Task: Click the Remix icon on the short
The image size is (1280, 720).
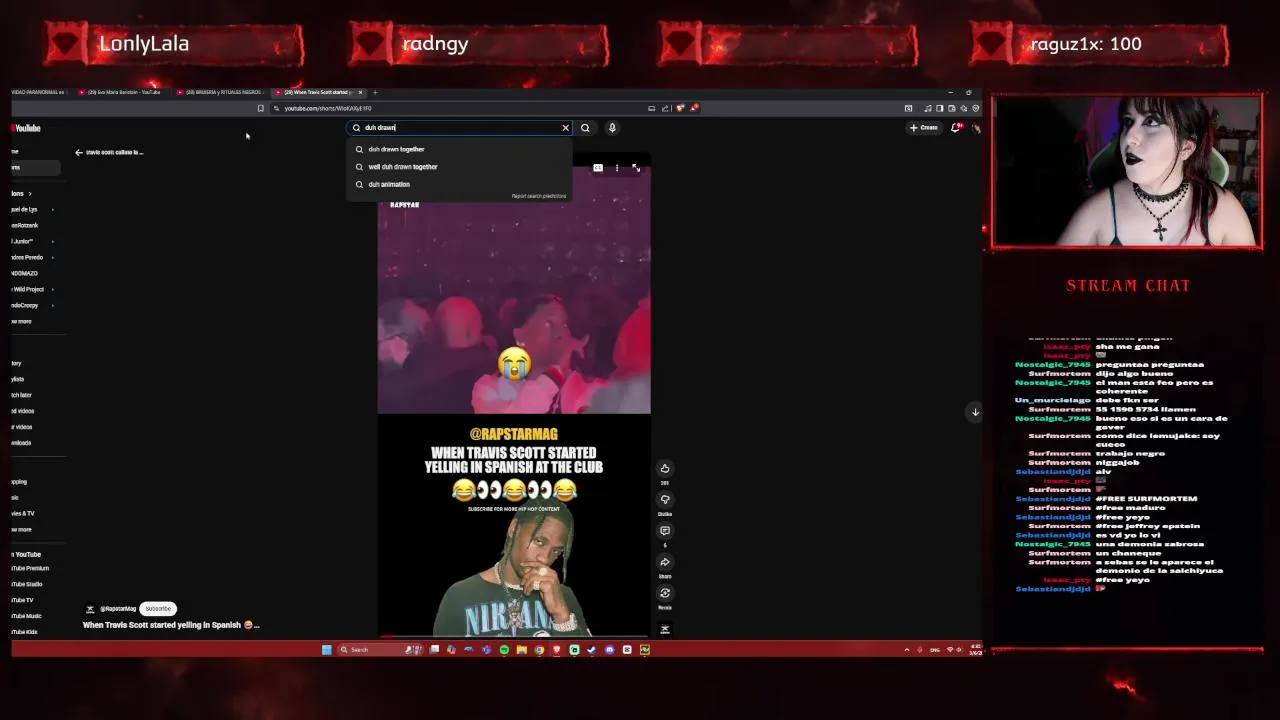Action: point(665,593)
